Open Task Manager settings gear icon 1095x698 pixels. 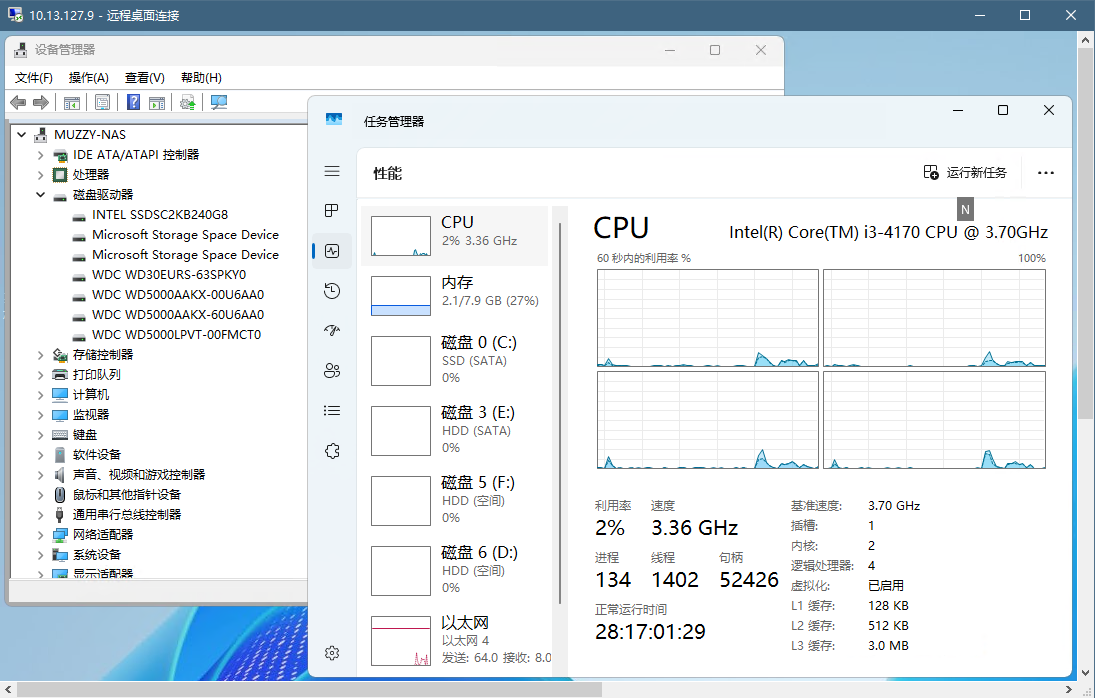[x=332, y=653]
